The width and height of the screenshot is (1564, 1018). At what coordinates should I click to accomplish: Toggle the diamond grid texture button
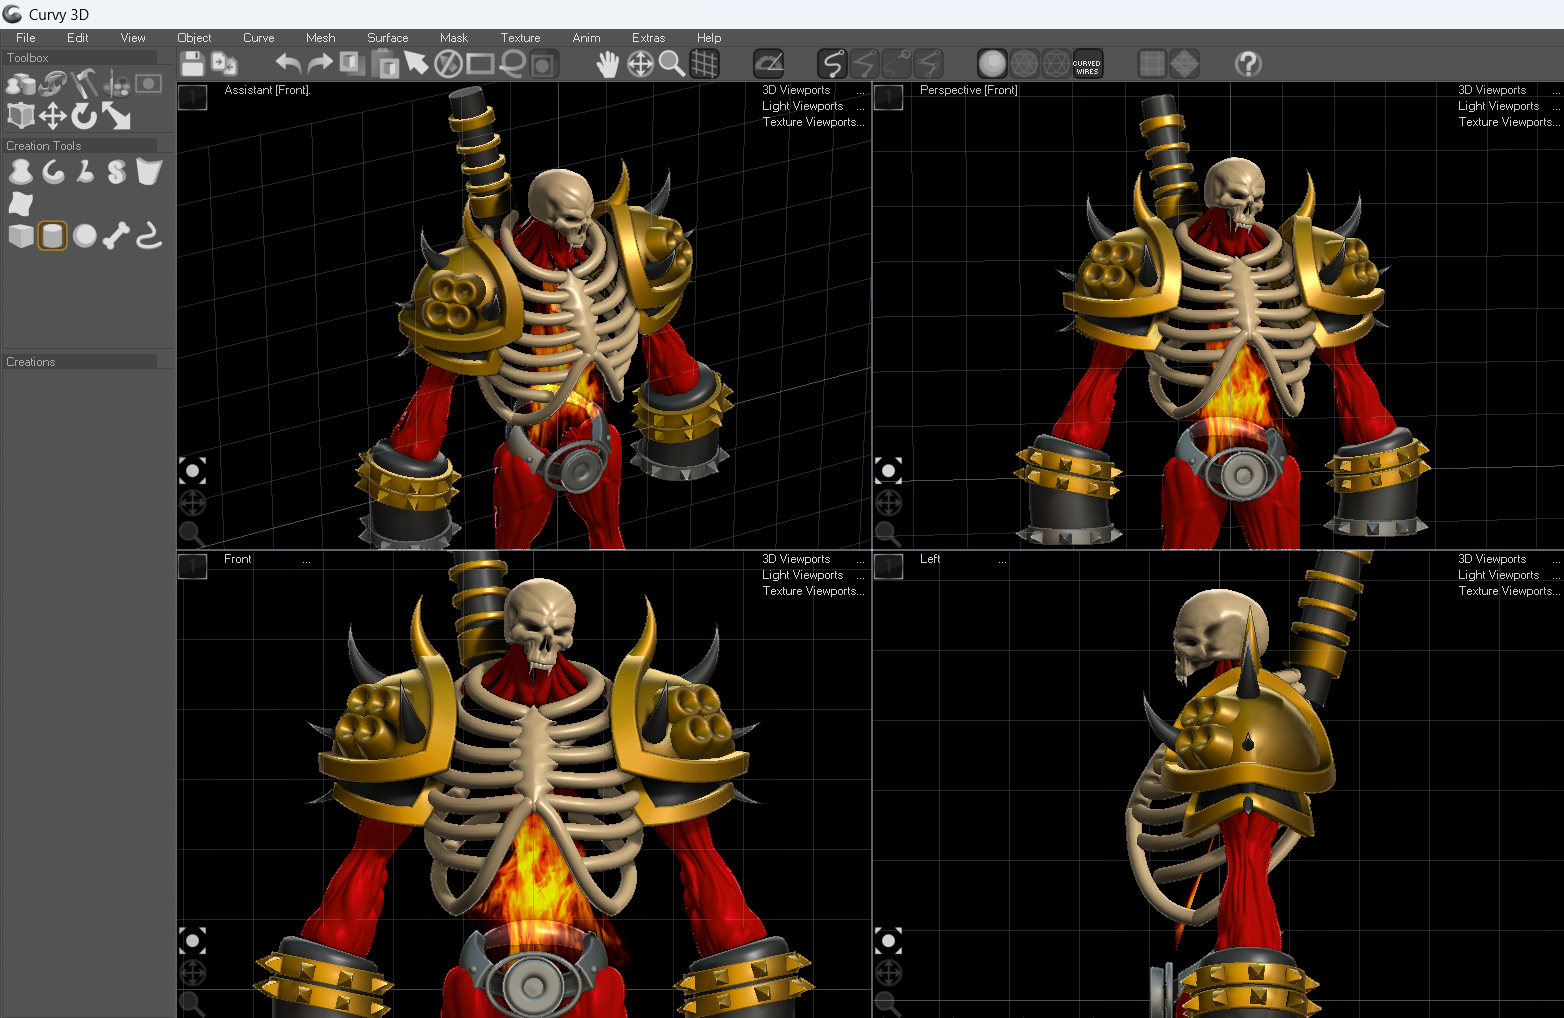pos(1185,64)
